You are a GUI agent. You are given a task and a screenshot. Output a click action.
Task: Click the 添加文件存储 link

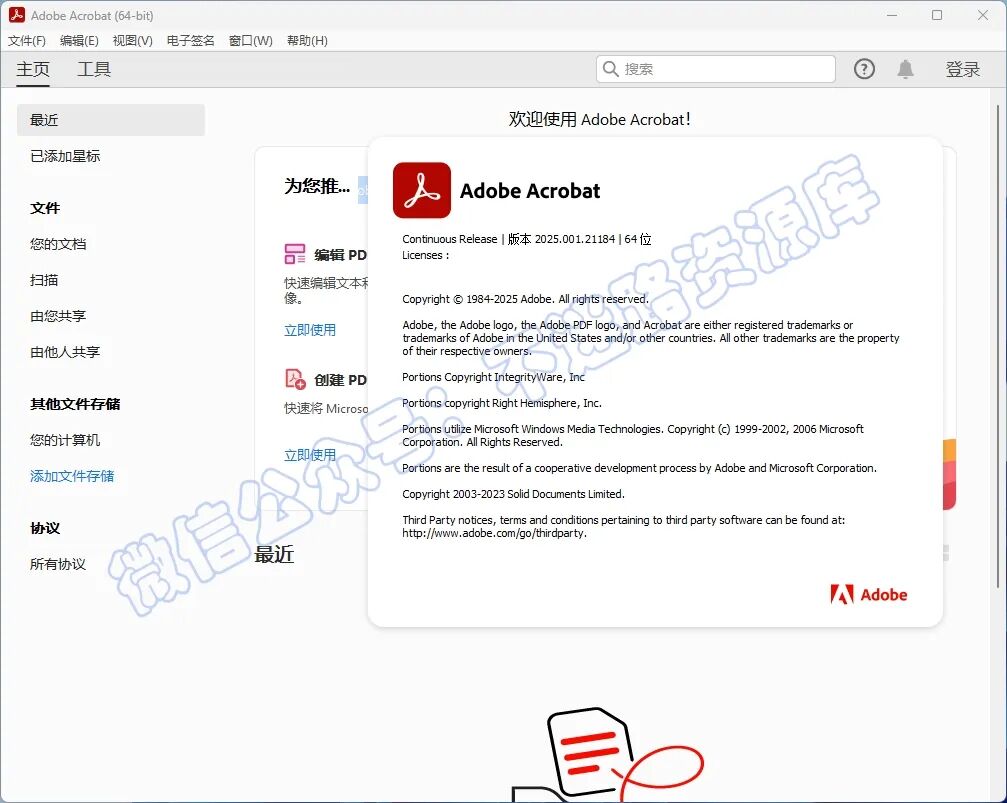pyautogui.click(x=72, y=476)
